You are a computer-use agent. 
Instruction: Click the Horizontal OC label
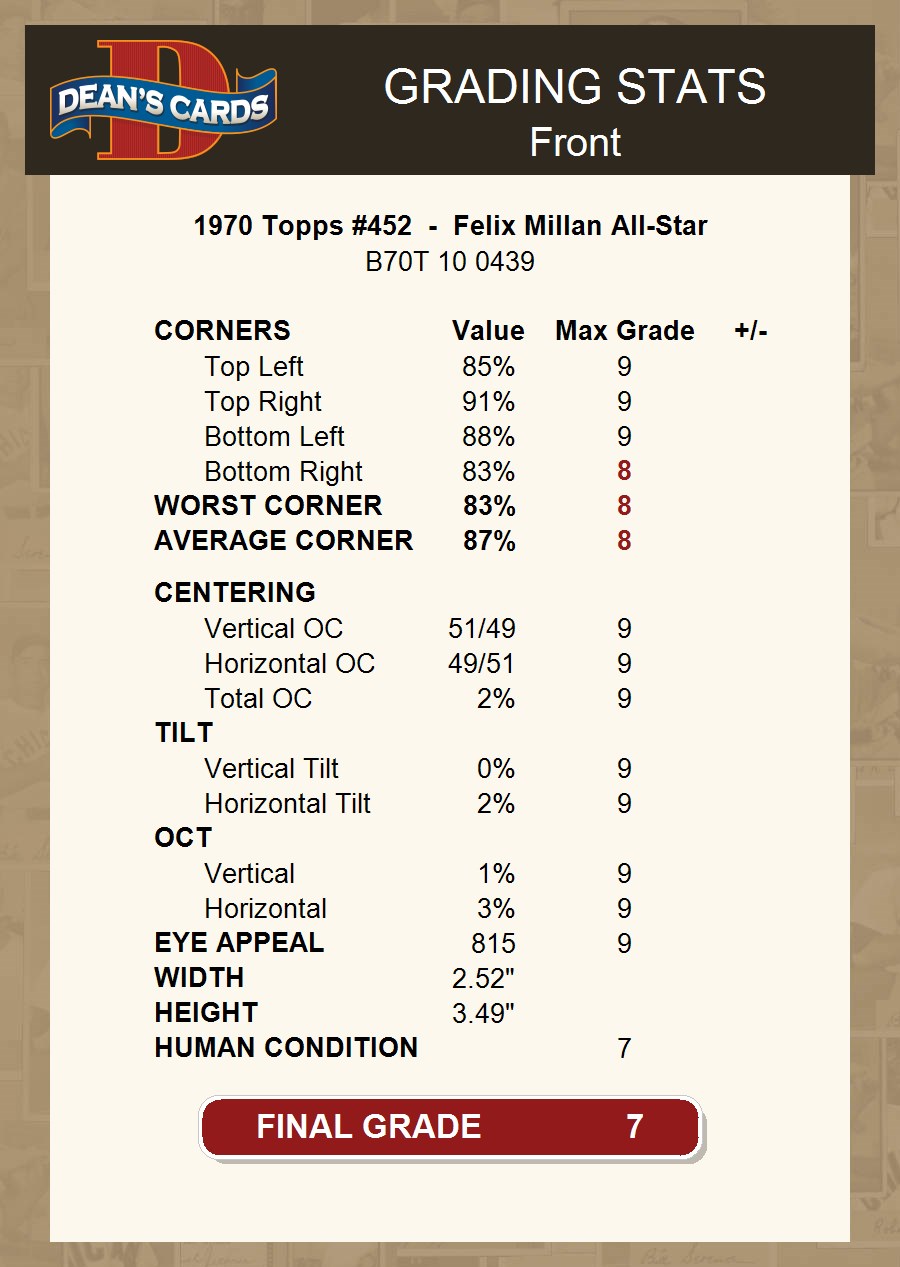pos(289,664)
